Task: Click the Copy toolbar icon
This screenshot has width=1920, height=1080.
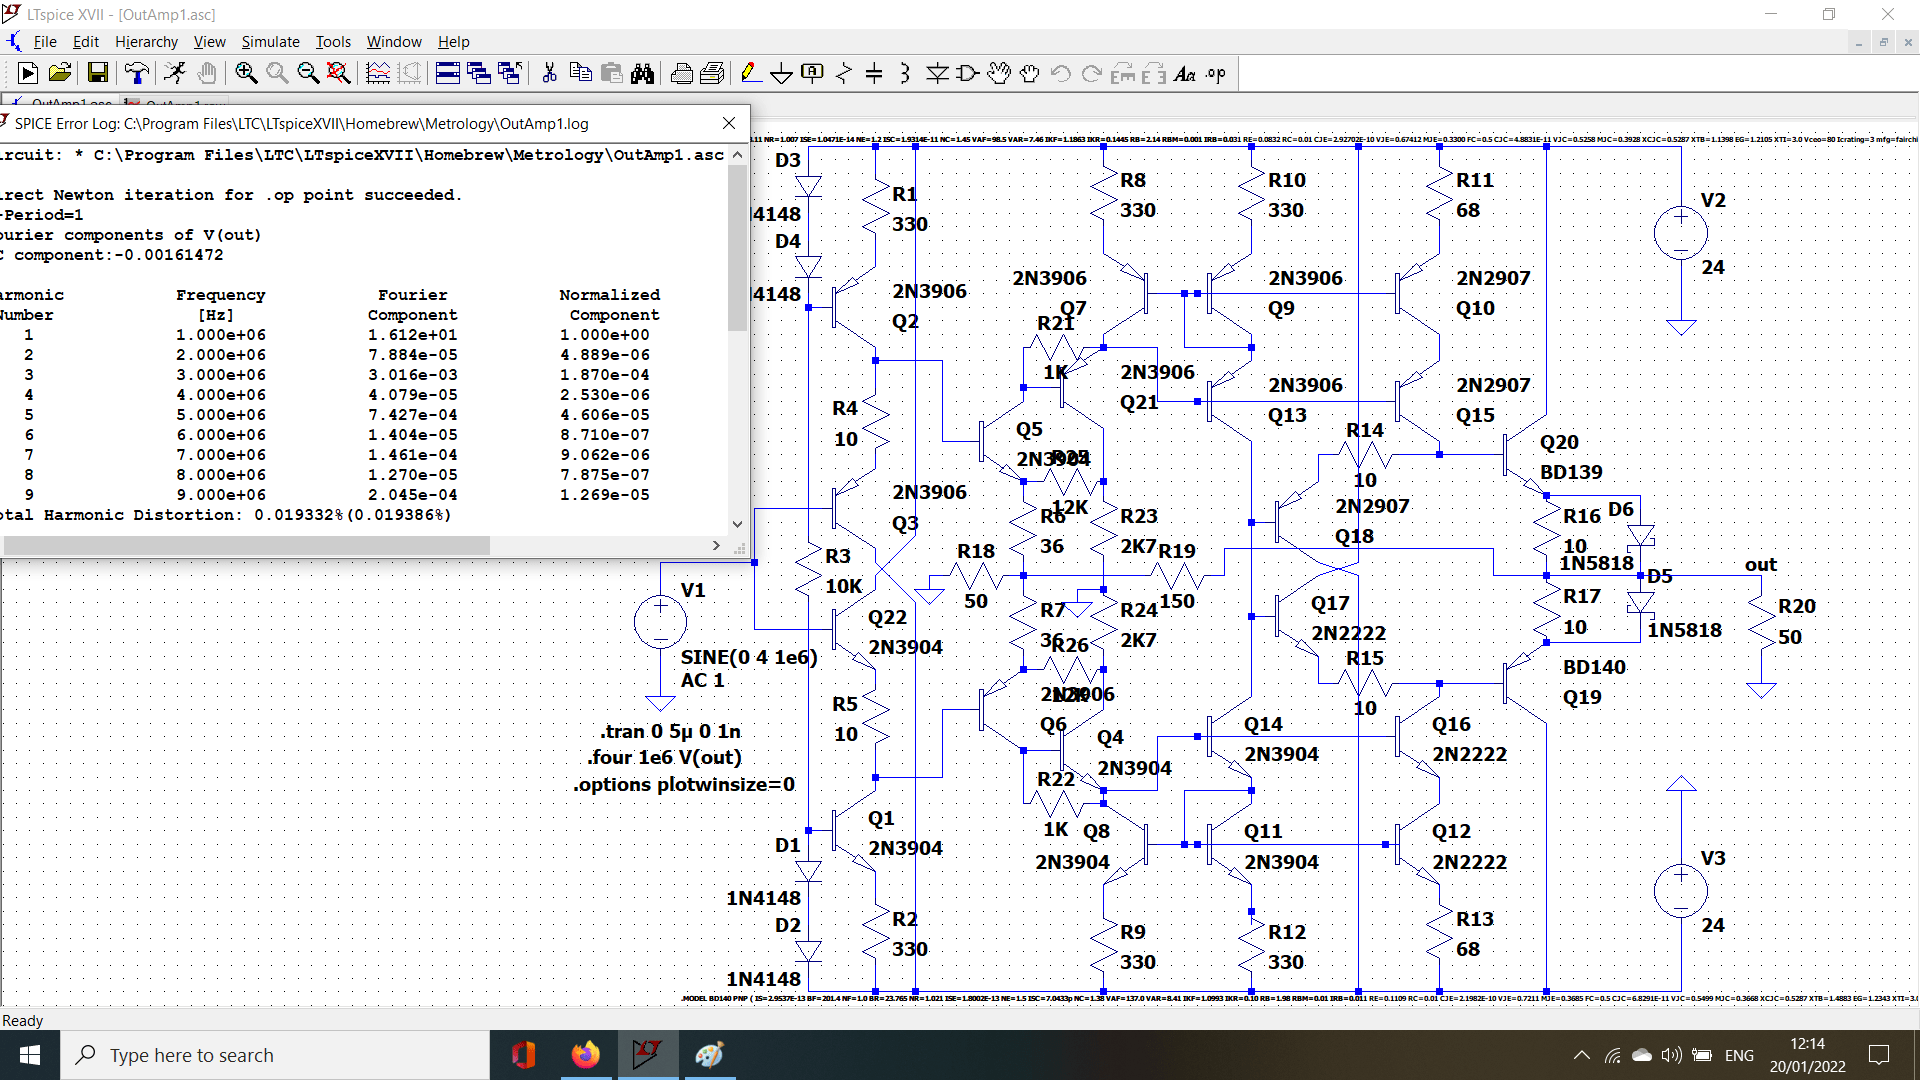Action: tap(580, 73)
